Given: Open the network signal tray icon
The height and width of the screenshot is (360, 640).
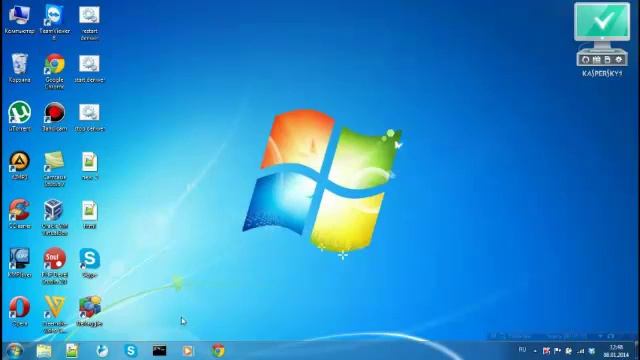Looking at the screenshot, I should 580,351.
